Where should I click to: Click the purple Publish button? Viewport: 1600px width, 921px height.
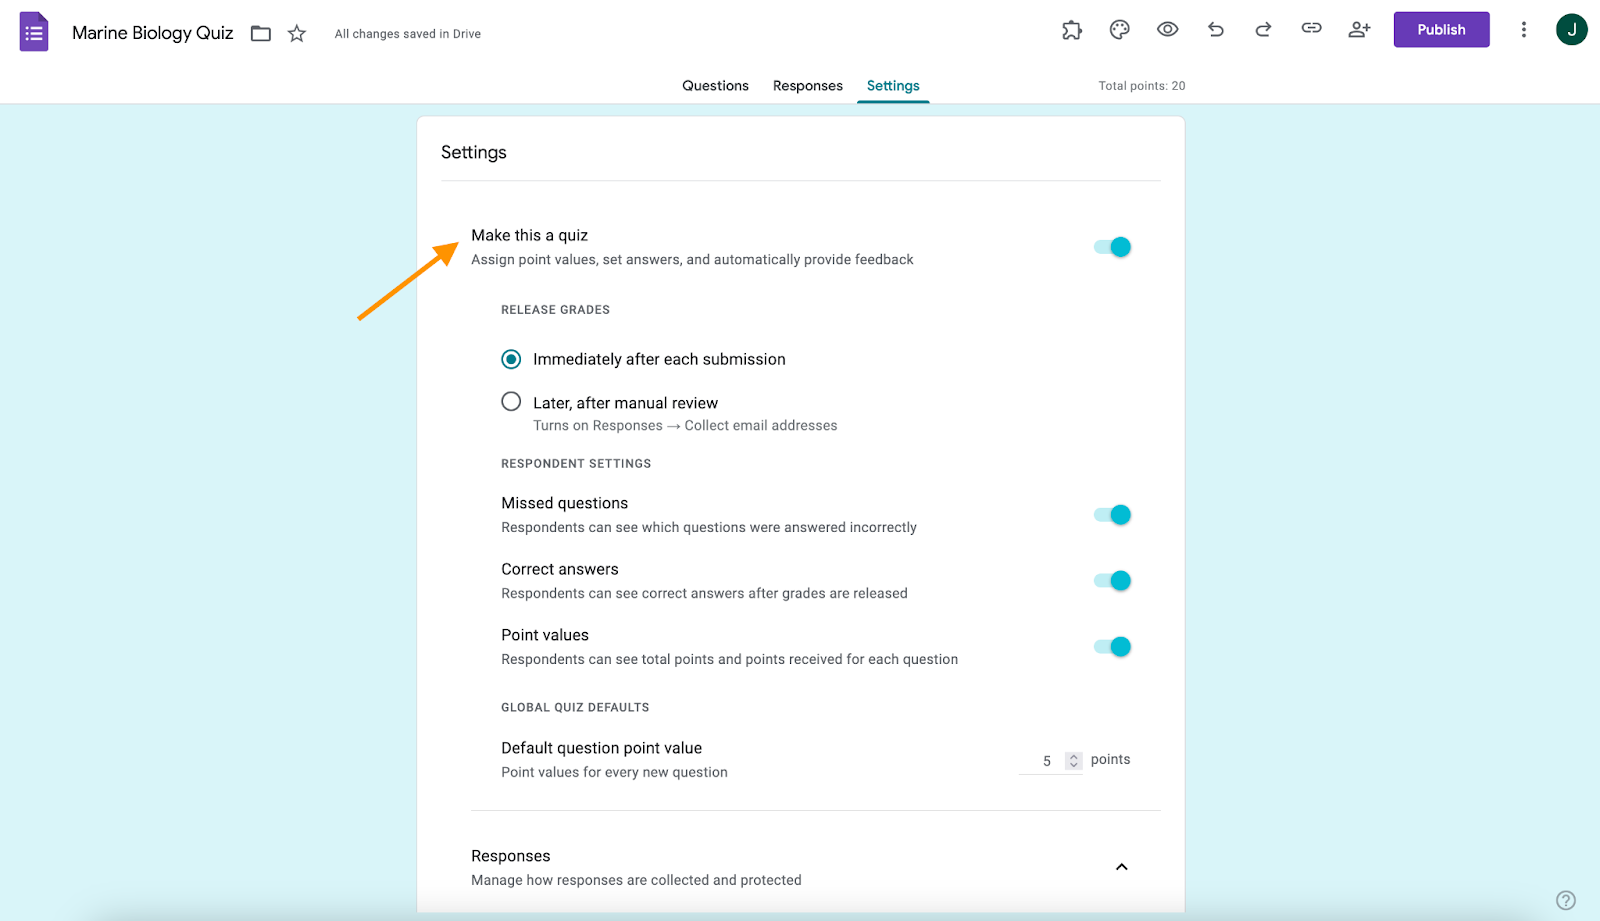1441,30
